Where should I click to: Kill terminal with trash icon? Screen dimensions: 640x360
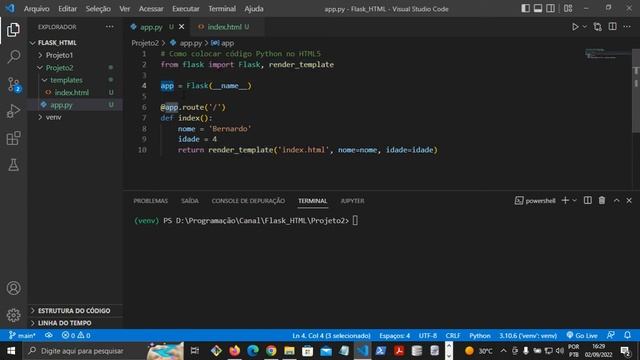602,200
